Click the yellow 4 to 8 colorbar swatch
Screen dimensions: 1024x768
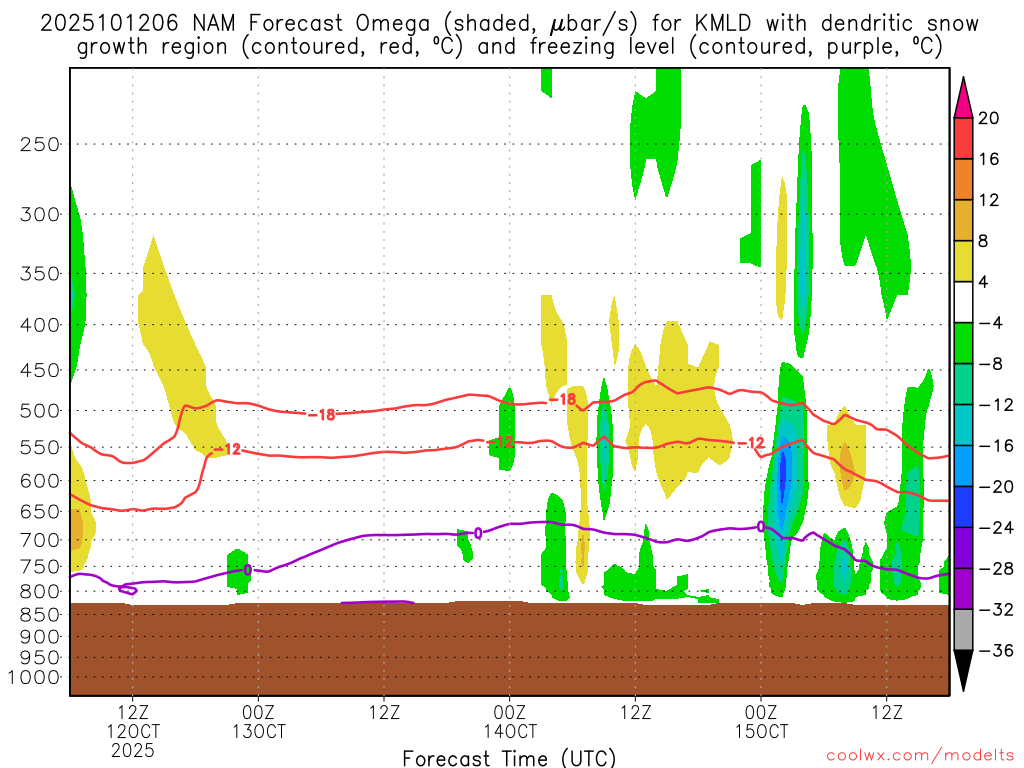pos(963,261)
